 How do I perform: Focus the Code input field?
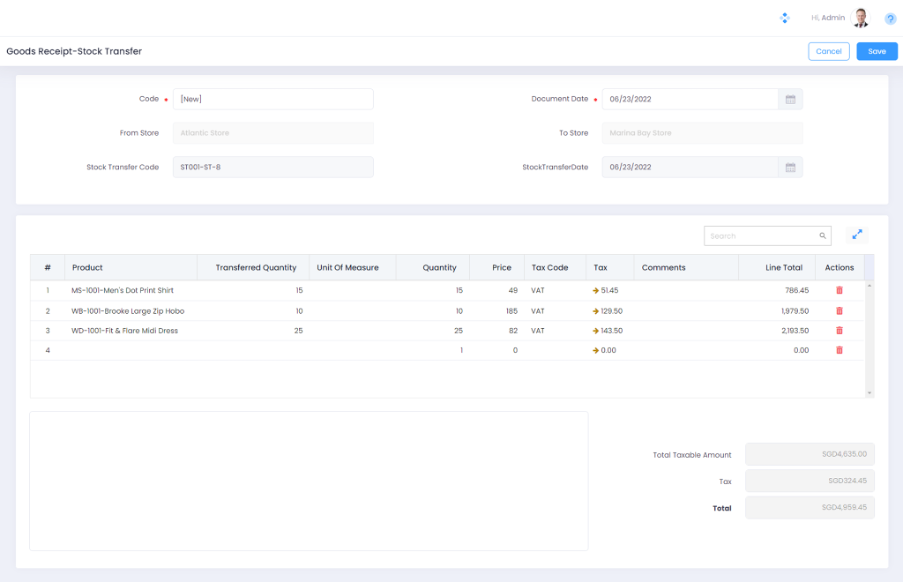(x=273, y=99)
